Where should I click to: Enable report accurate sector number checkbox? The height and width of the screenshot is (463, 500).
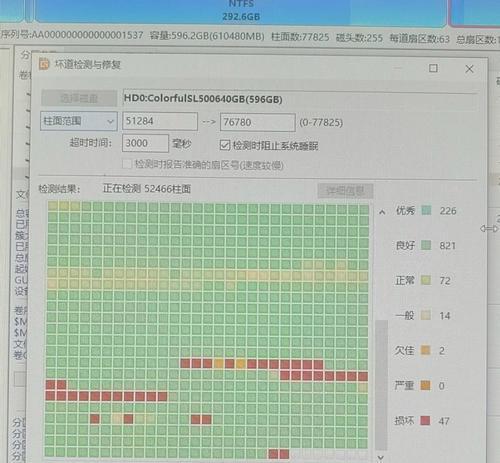click(x=127, y=164)
